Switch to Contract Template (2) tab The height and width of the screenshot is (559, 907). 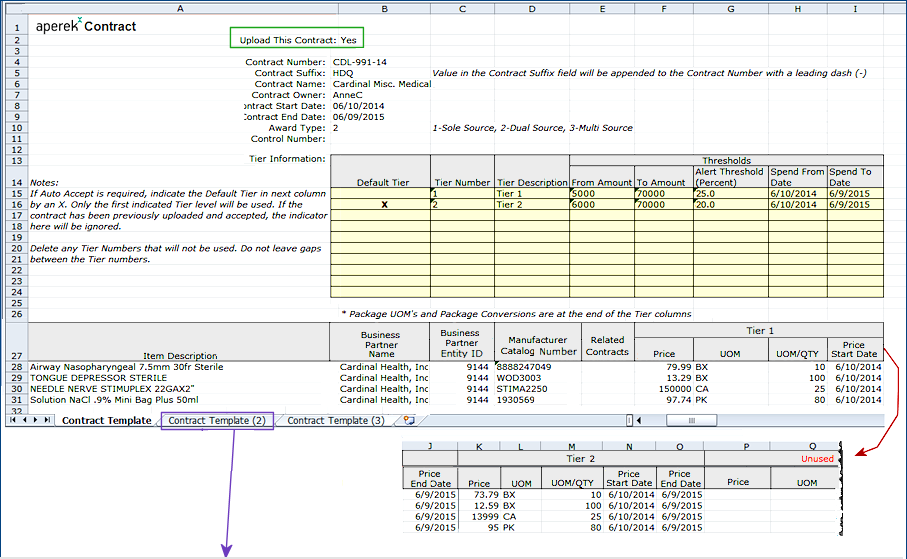tap(217, 421)
